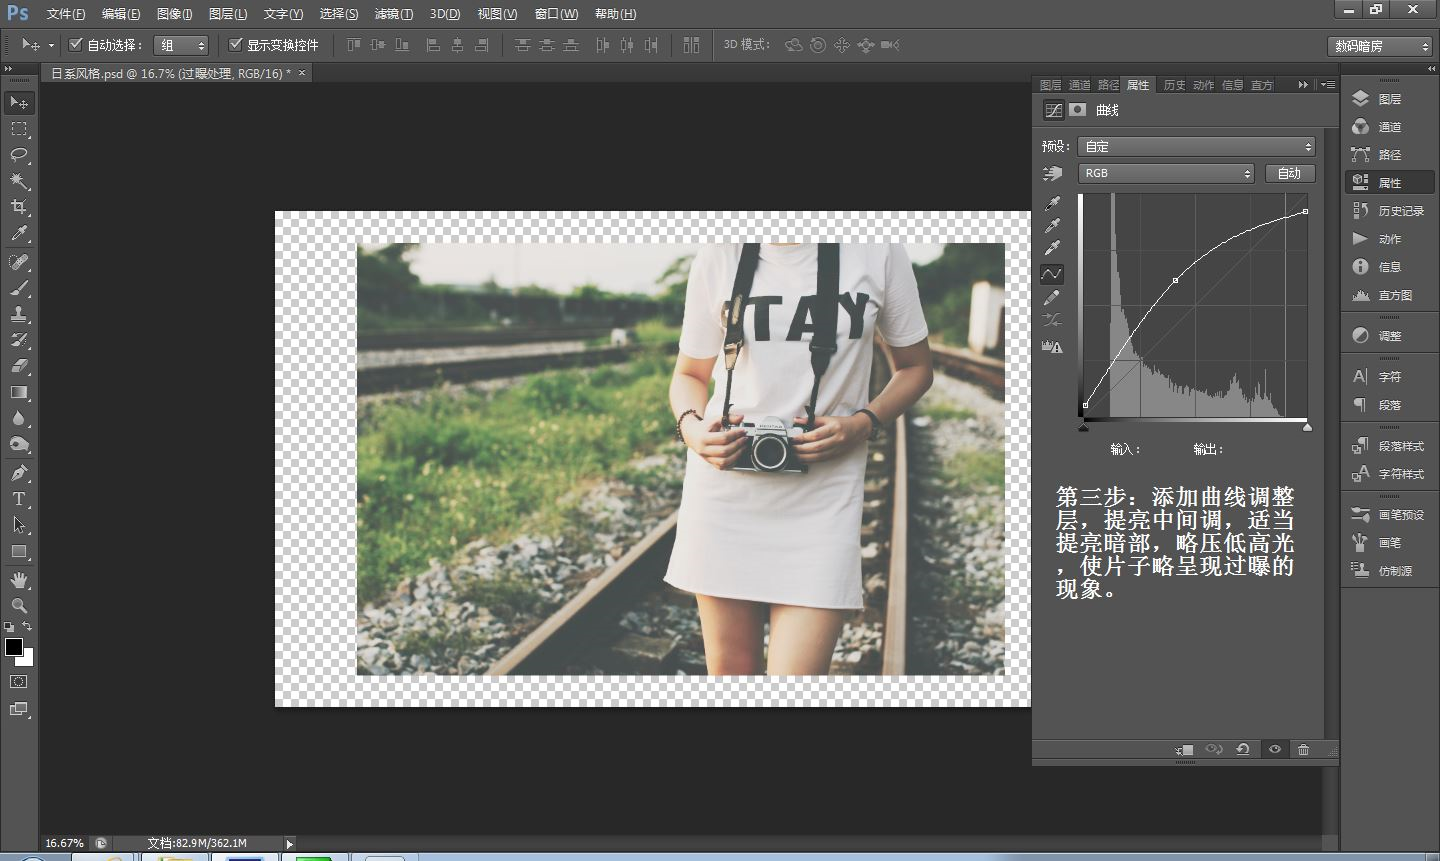The image size is (1440, 861).
Task: Reset curves to adjustment defaults
Action: [1243, 749]
